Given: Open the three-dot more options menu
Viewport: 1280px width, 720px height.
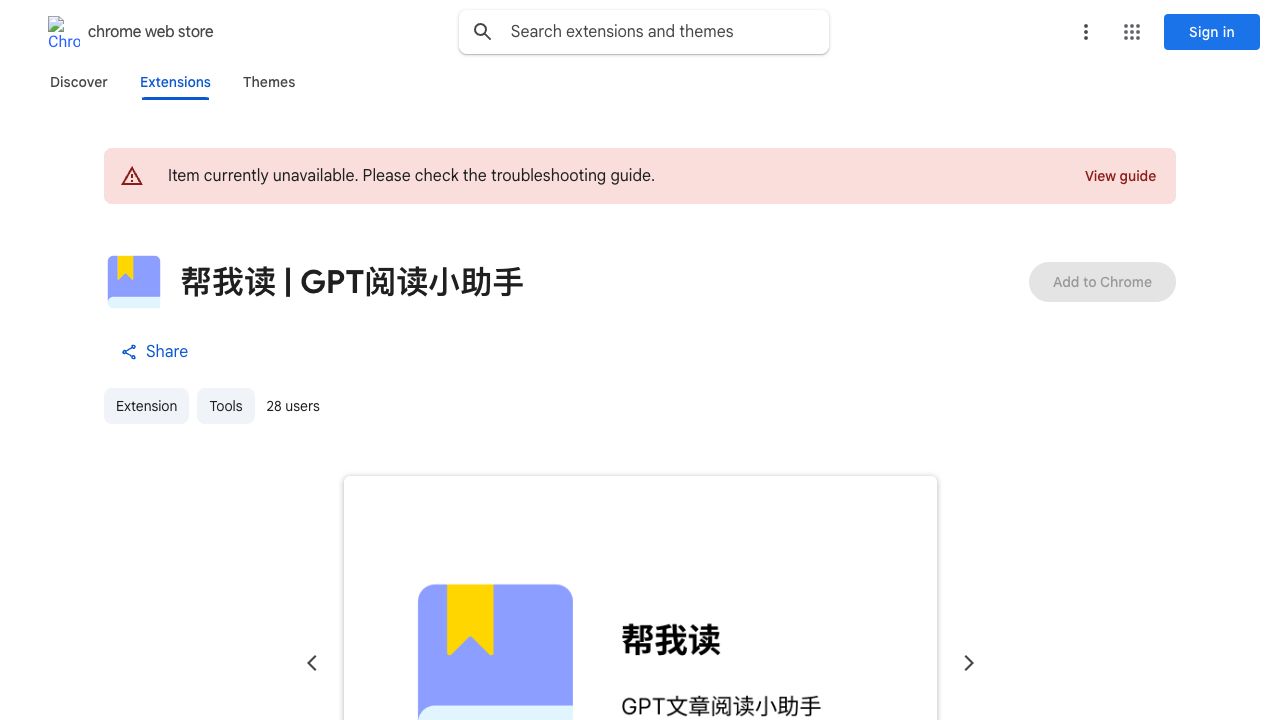Looking at the screenshot, I should [x=1086, y=32].
